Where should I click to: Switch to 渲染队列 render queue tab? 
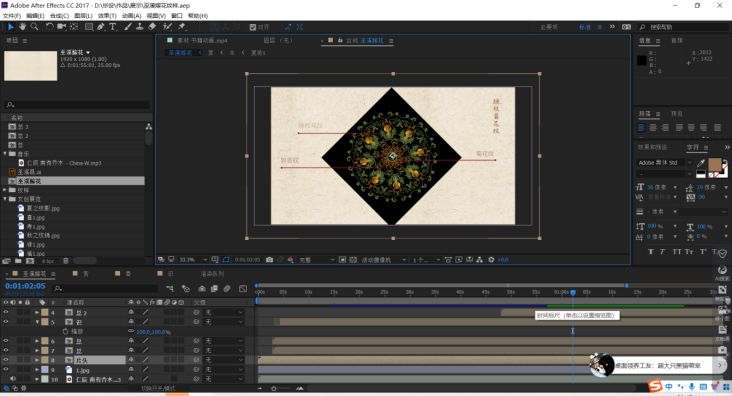[x=212, y=274]
